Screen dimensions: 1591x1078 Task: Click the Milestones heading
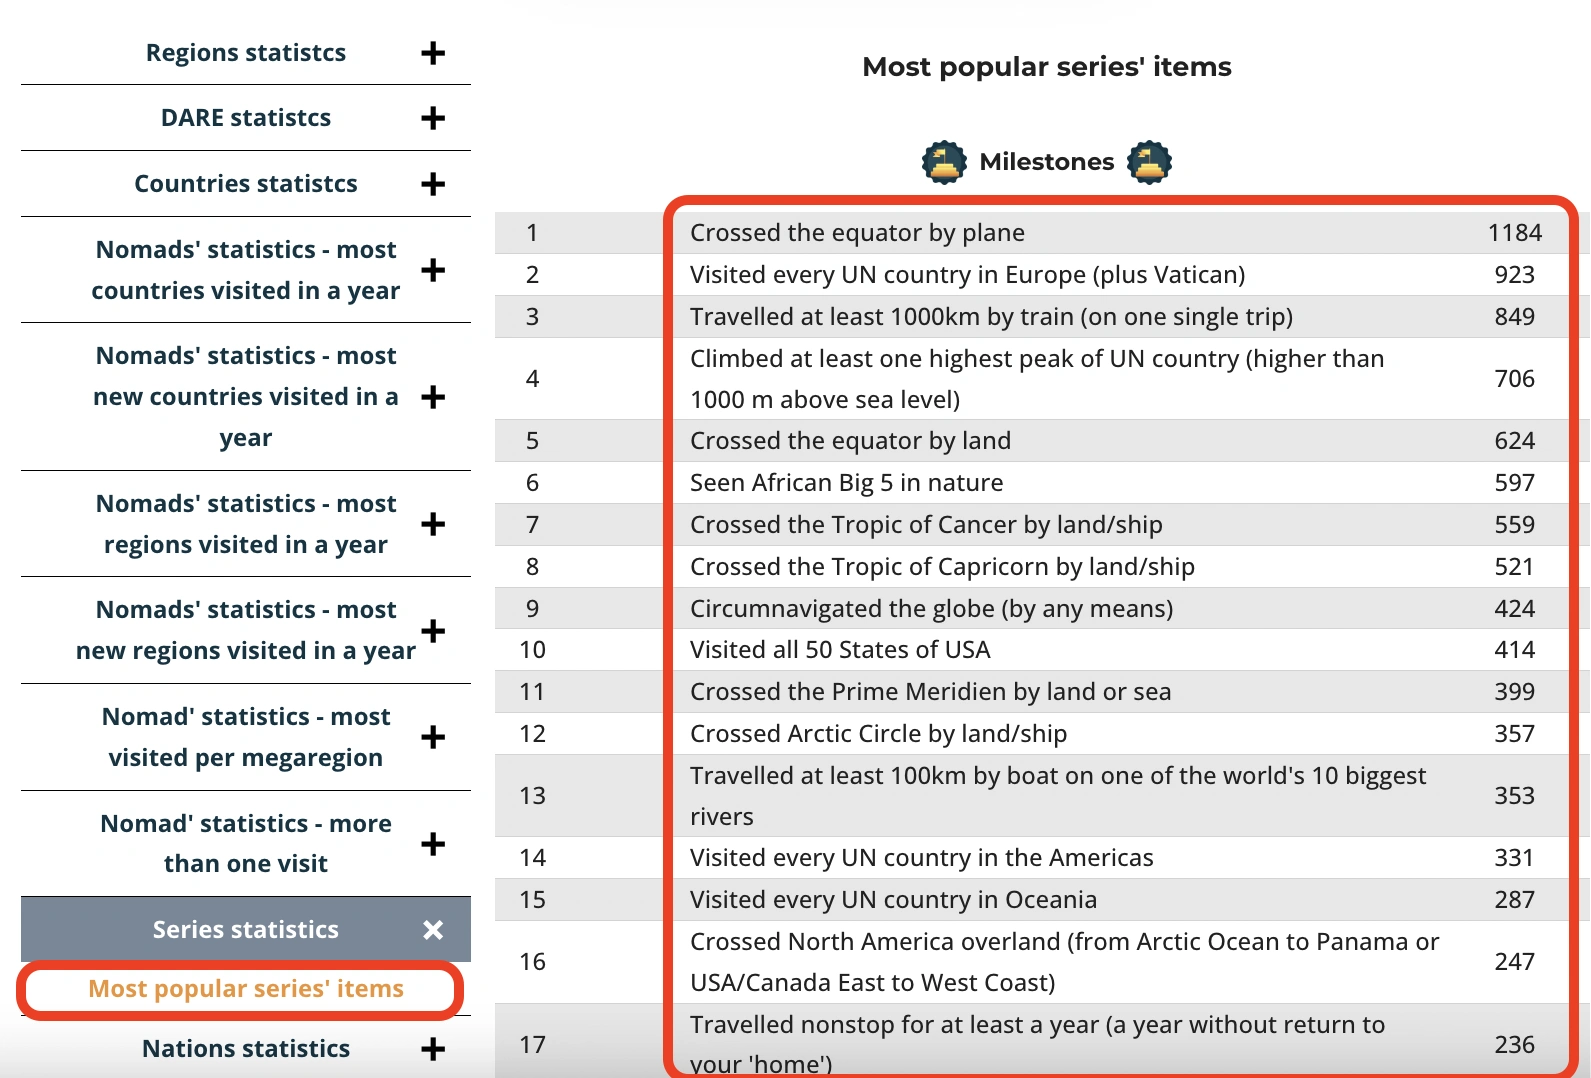tap(1046, 162)
